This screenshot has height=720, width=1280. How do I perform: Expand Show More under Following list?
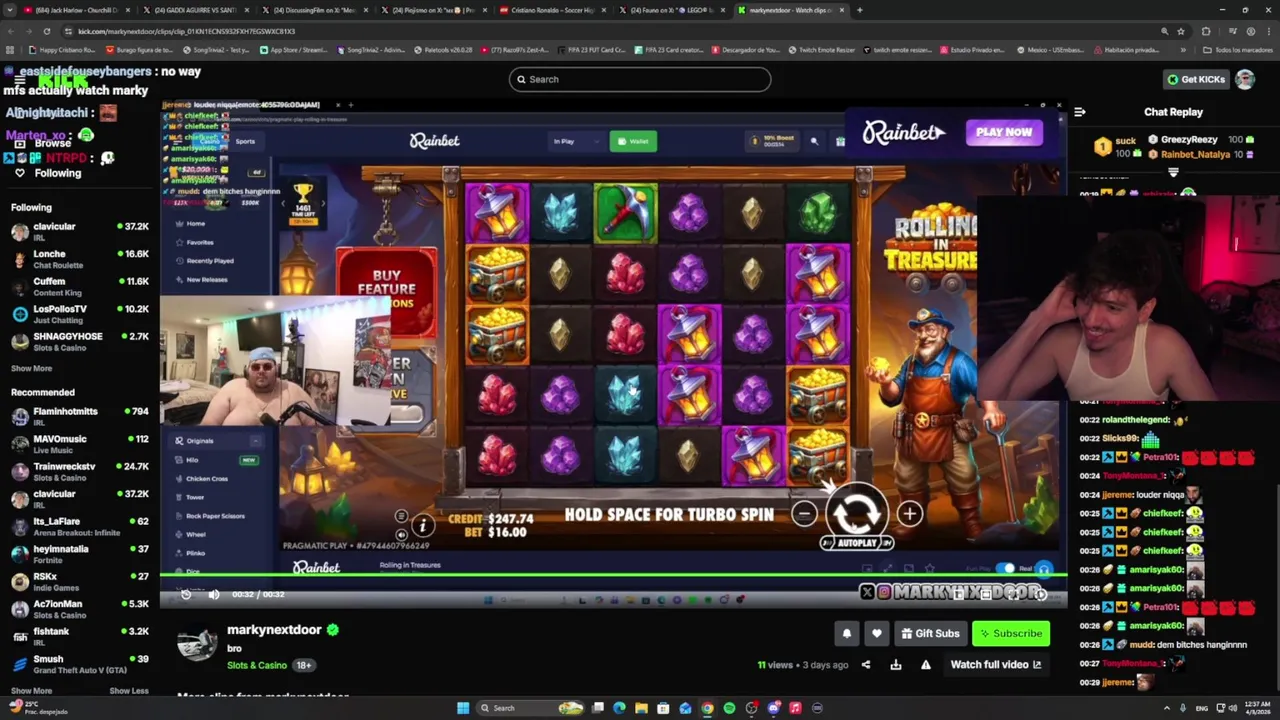(31, 368)
